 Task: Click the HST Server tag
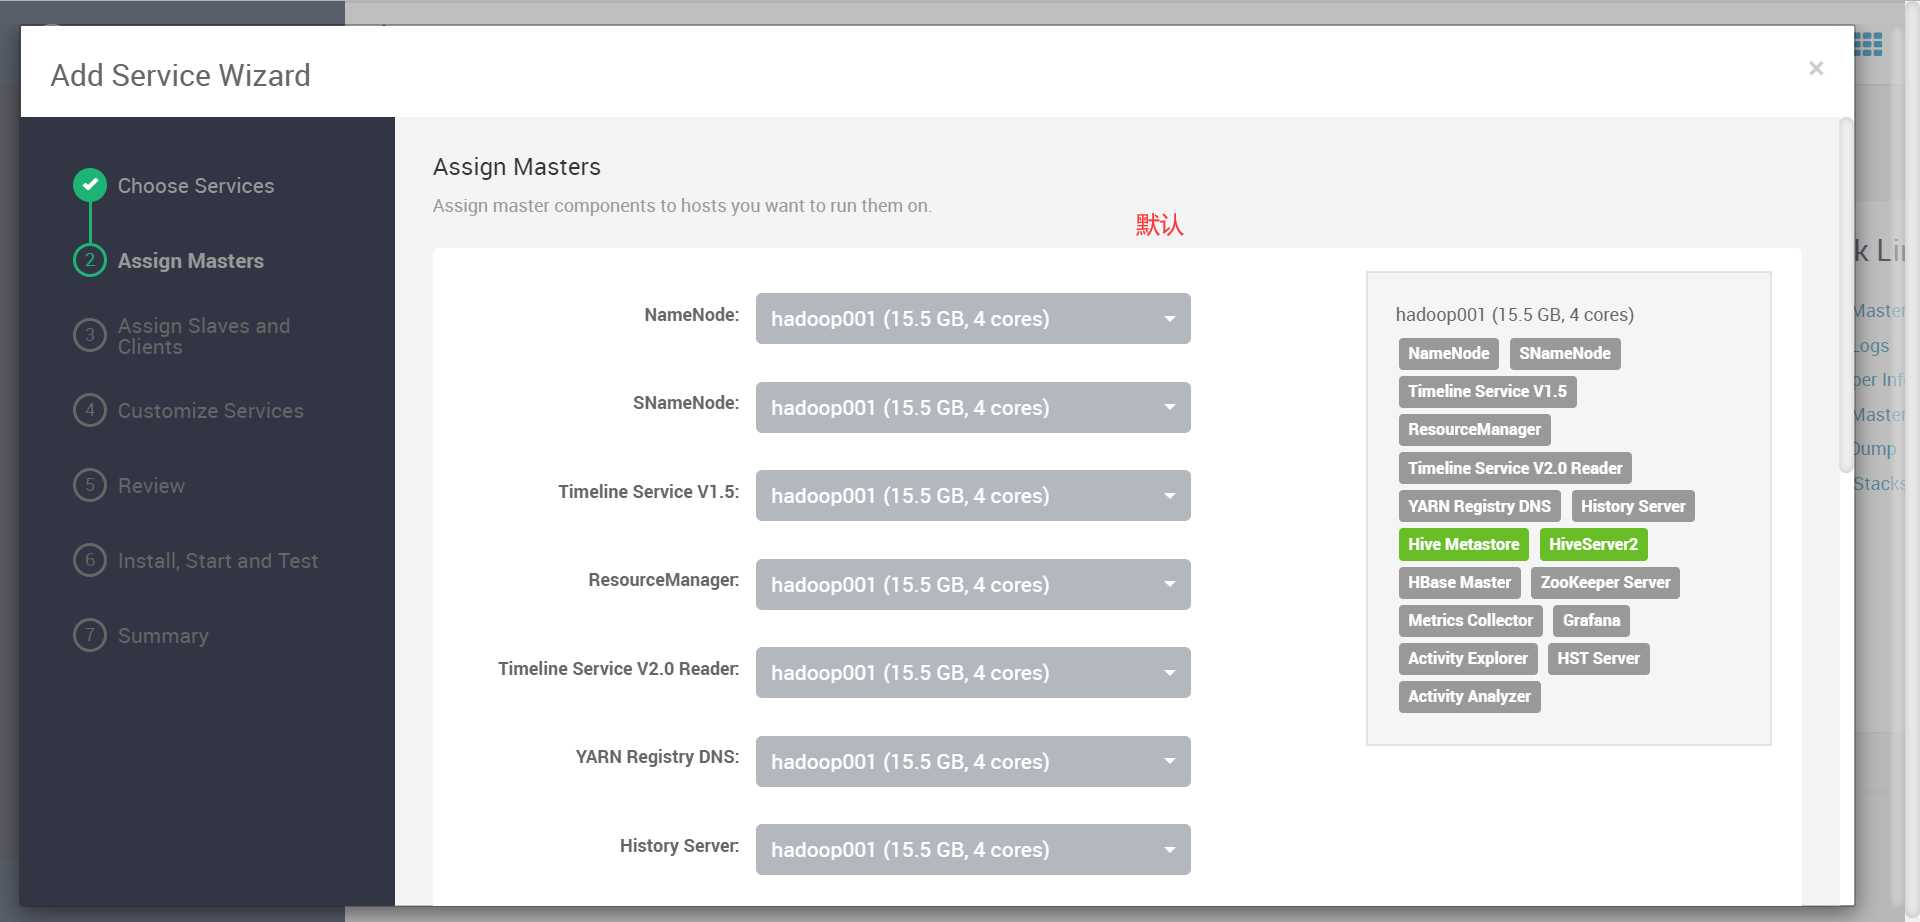tap(1598, 658)
